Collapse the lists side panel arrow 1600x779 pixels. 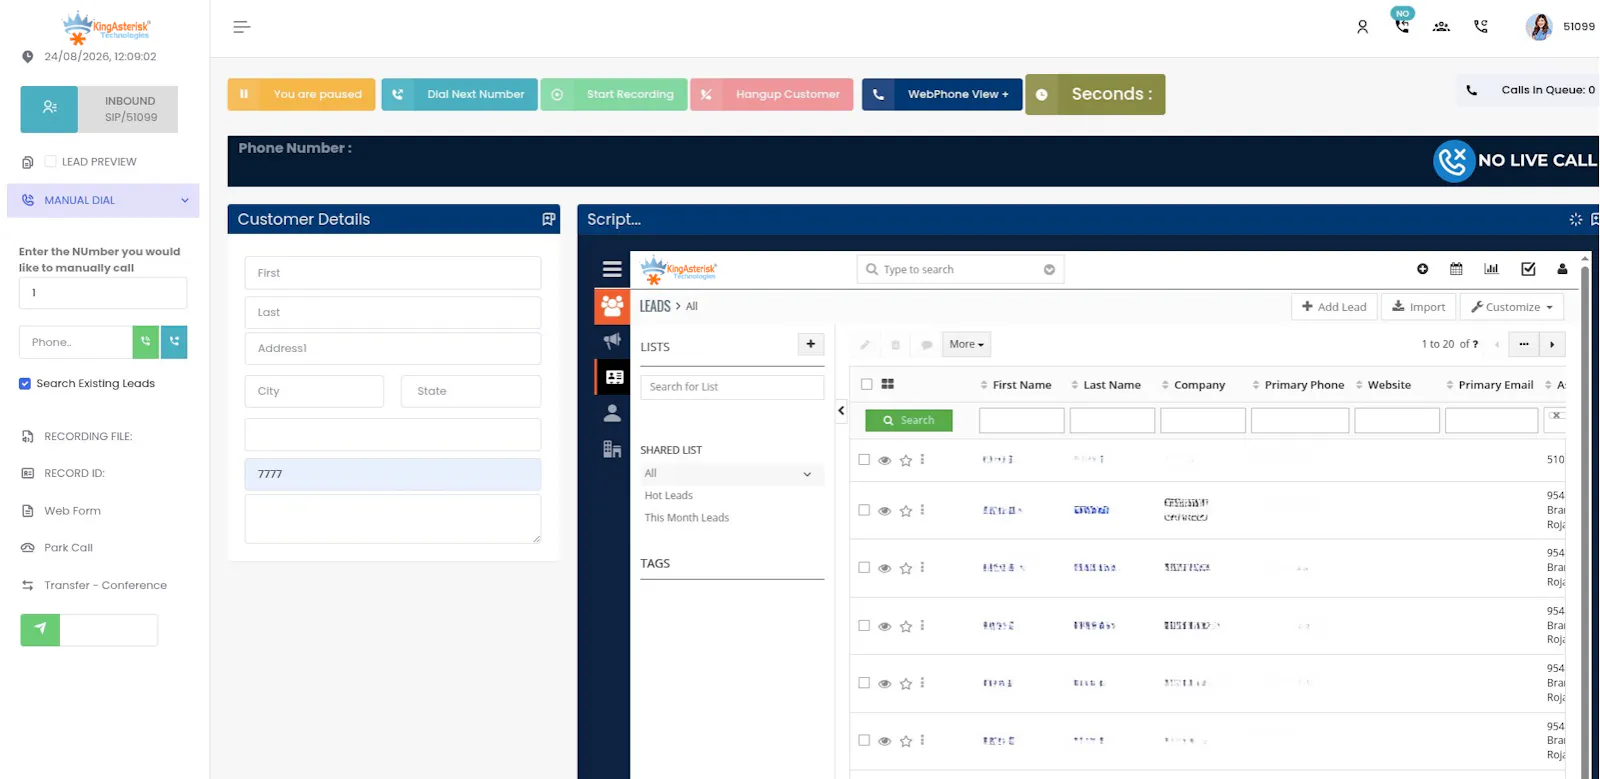click(841, 410)
